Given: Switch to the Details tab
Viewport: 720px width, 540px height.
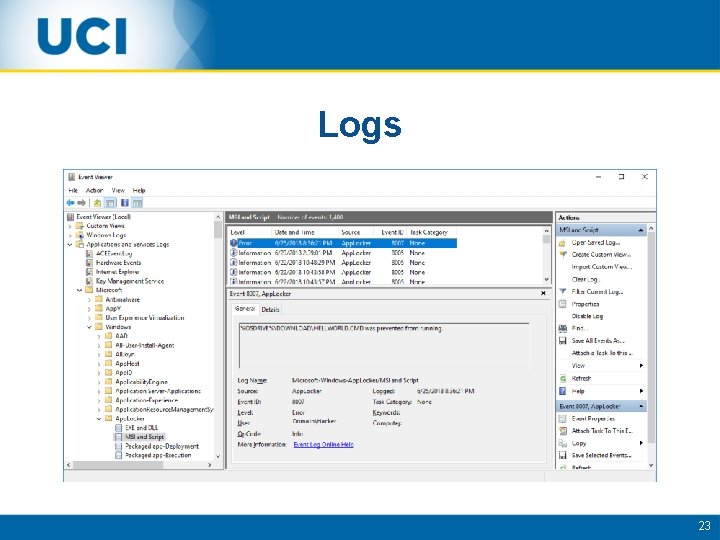Looking at the screenshot, I should tap(270, 309).
